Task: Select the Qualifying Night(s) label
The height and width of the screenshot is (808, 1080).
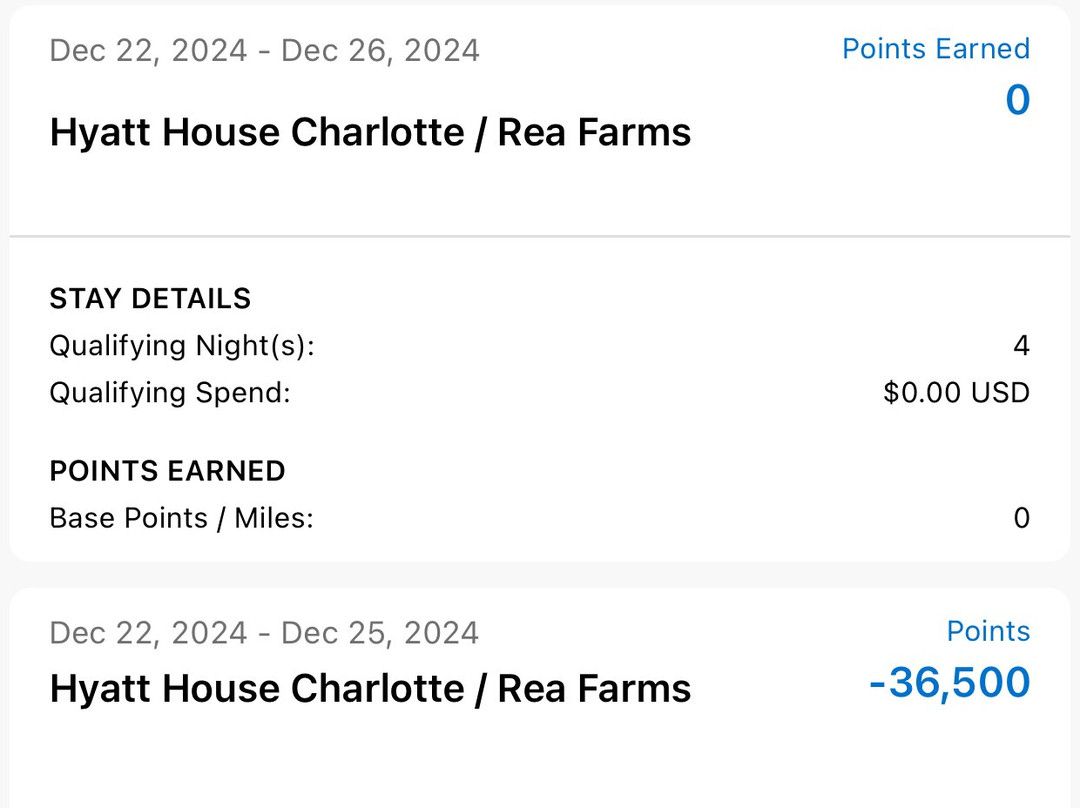Action: point(181,345)
